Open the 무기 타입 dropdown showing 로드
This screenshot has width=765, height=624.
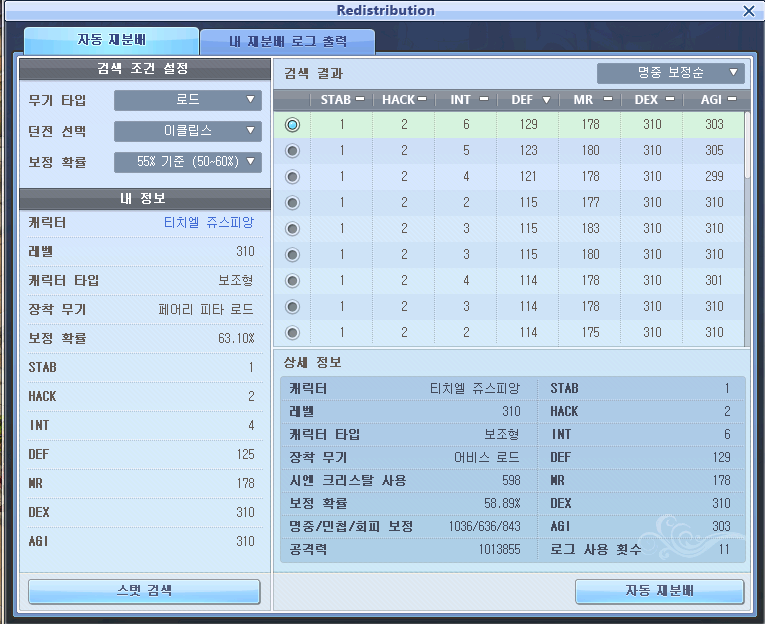pos(187,100)
